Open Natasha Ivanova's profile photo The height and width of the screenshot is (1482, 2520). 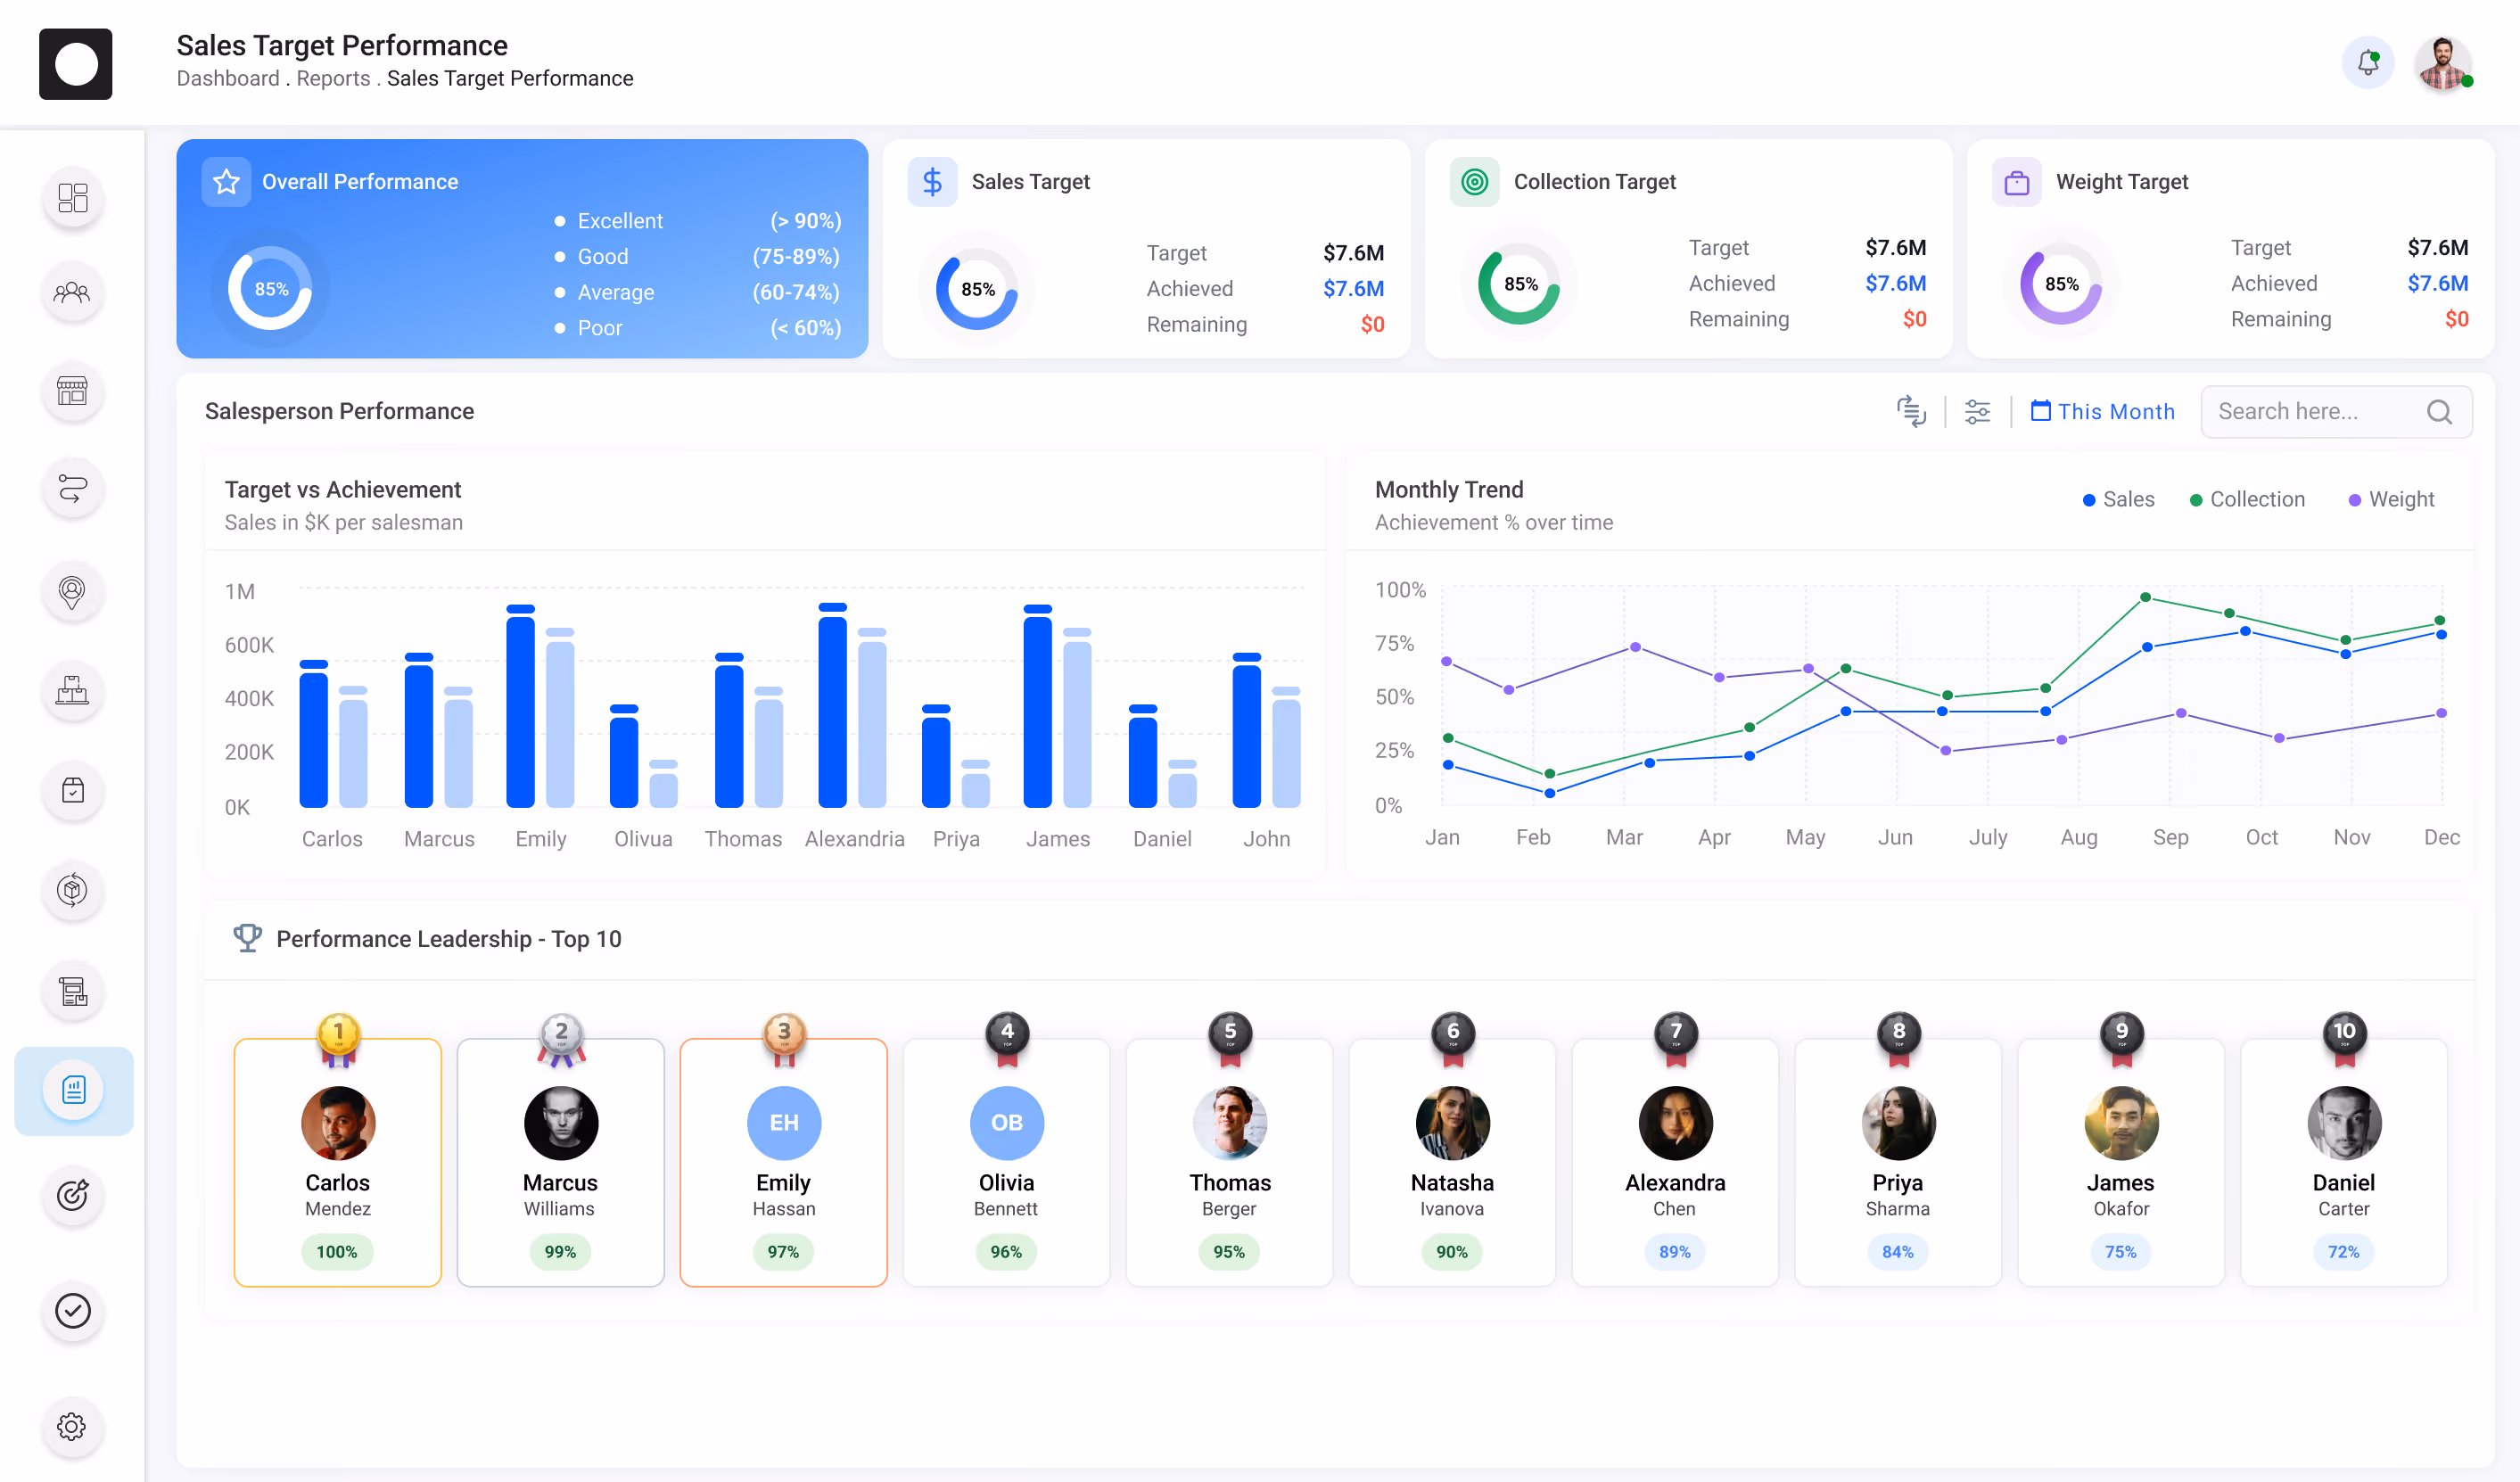[1453, 1123]
